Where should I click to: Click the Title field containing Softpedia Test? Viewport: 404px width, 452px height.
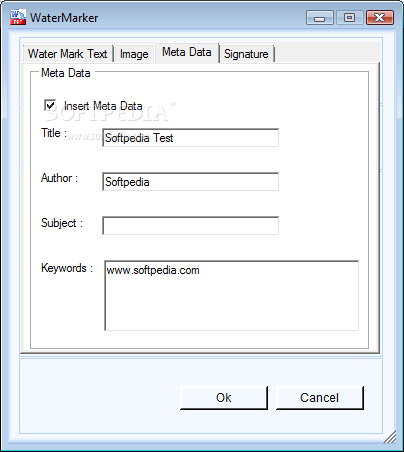190,138
